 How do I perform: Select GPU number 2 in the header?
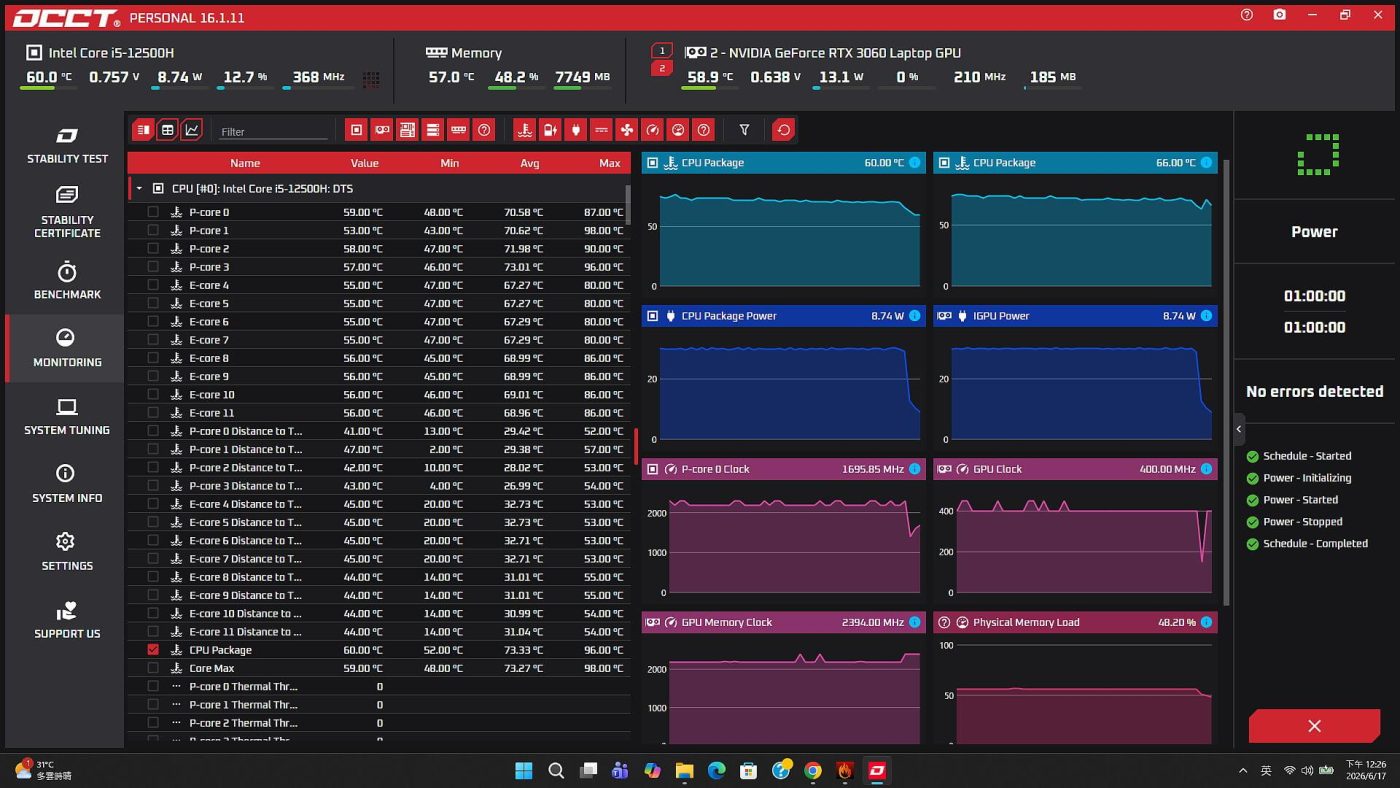pos(661,68)
